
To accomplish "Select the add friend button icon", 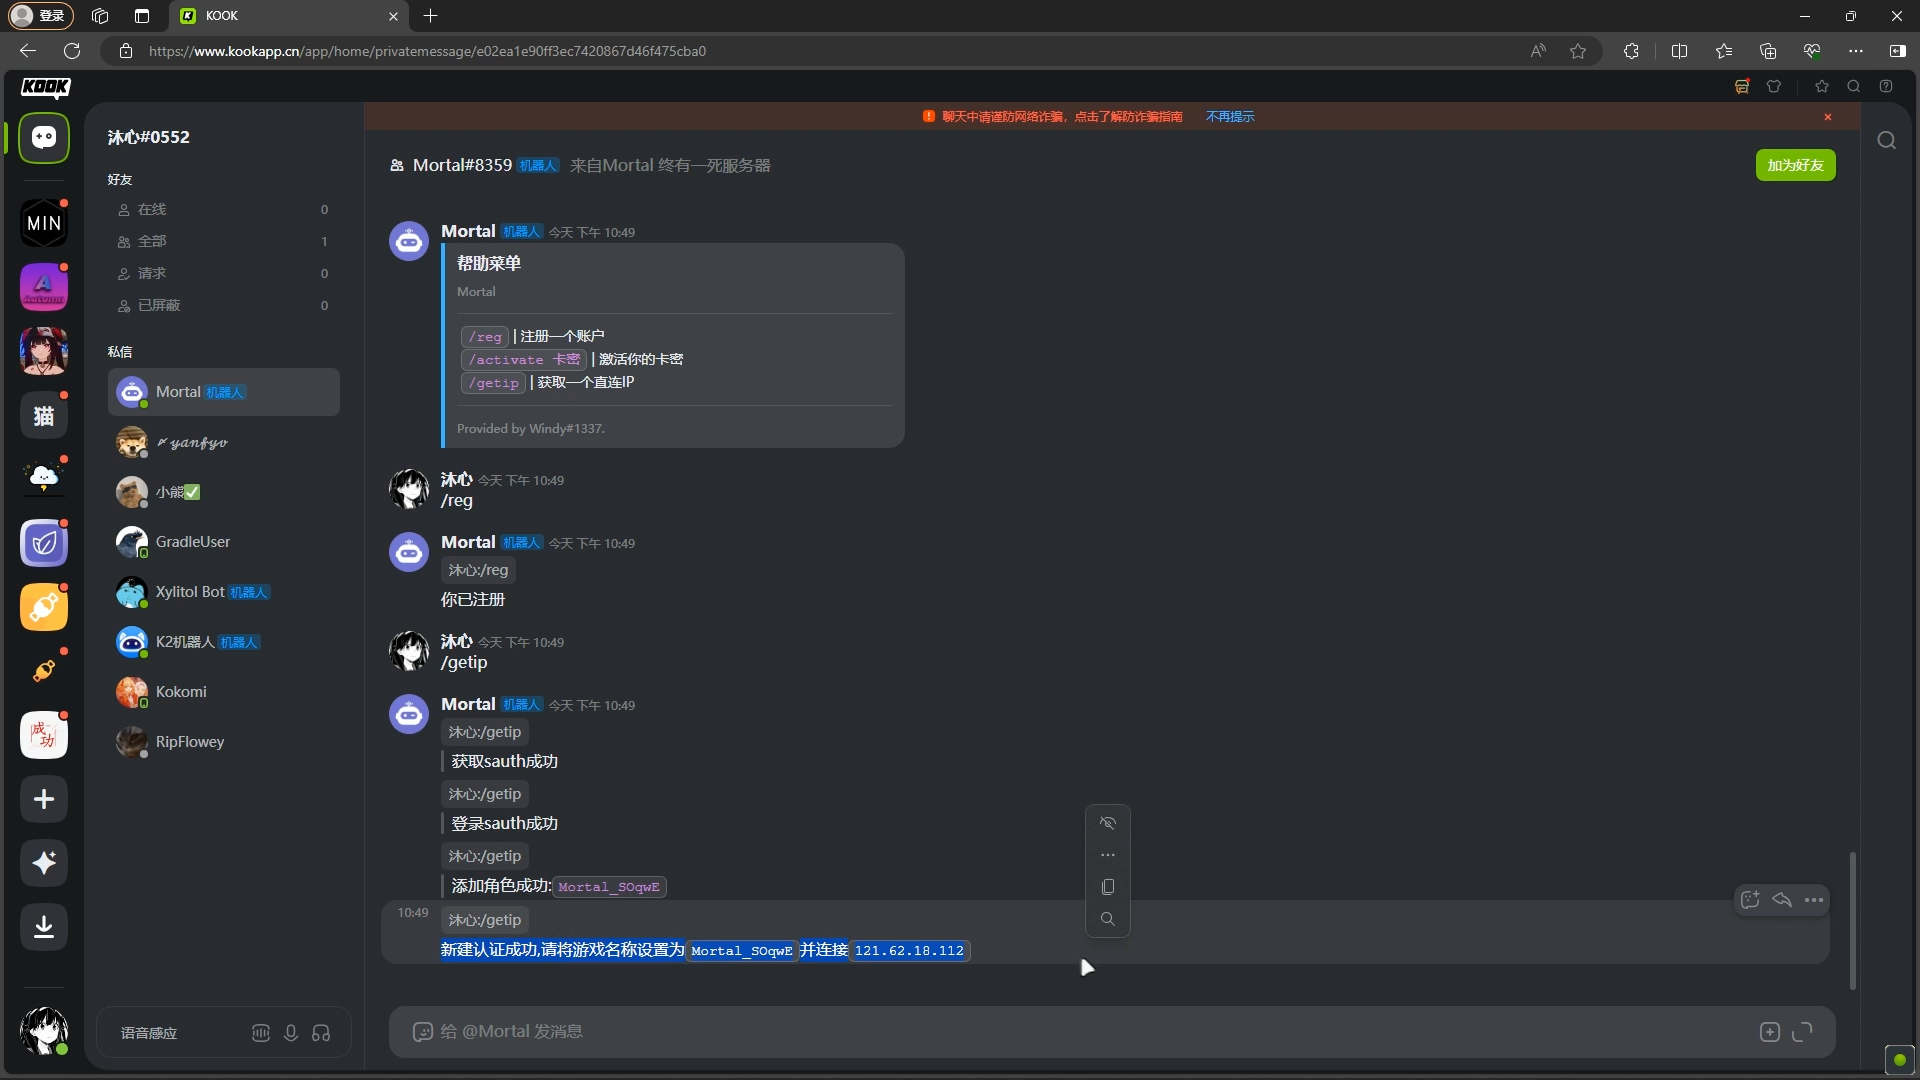I will click(x=1796, y=165).
